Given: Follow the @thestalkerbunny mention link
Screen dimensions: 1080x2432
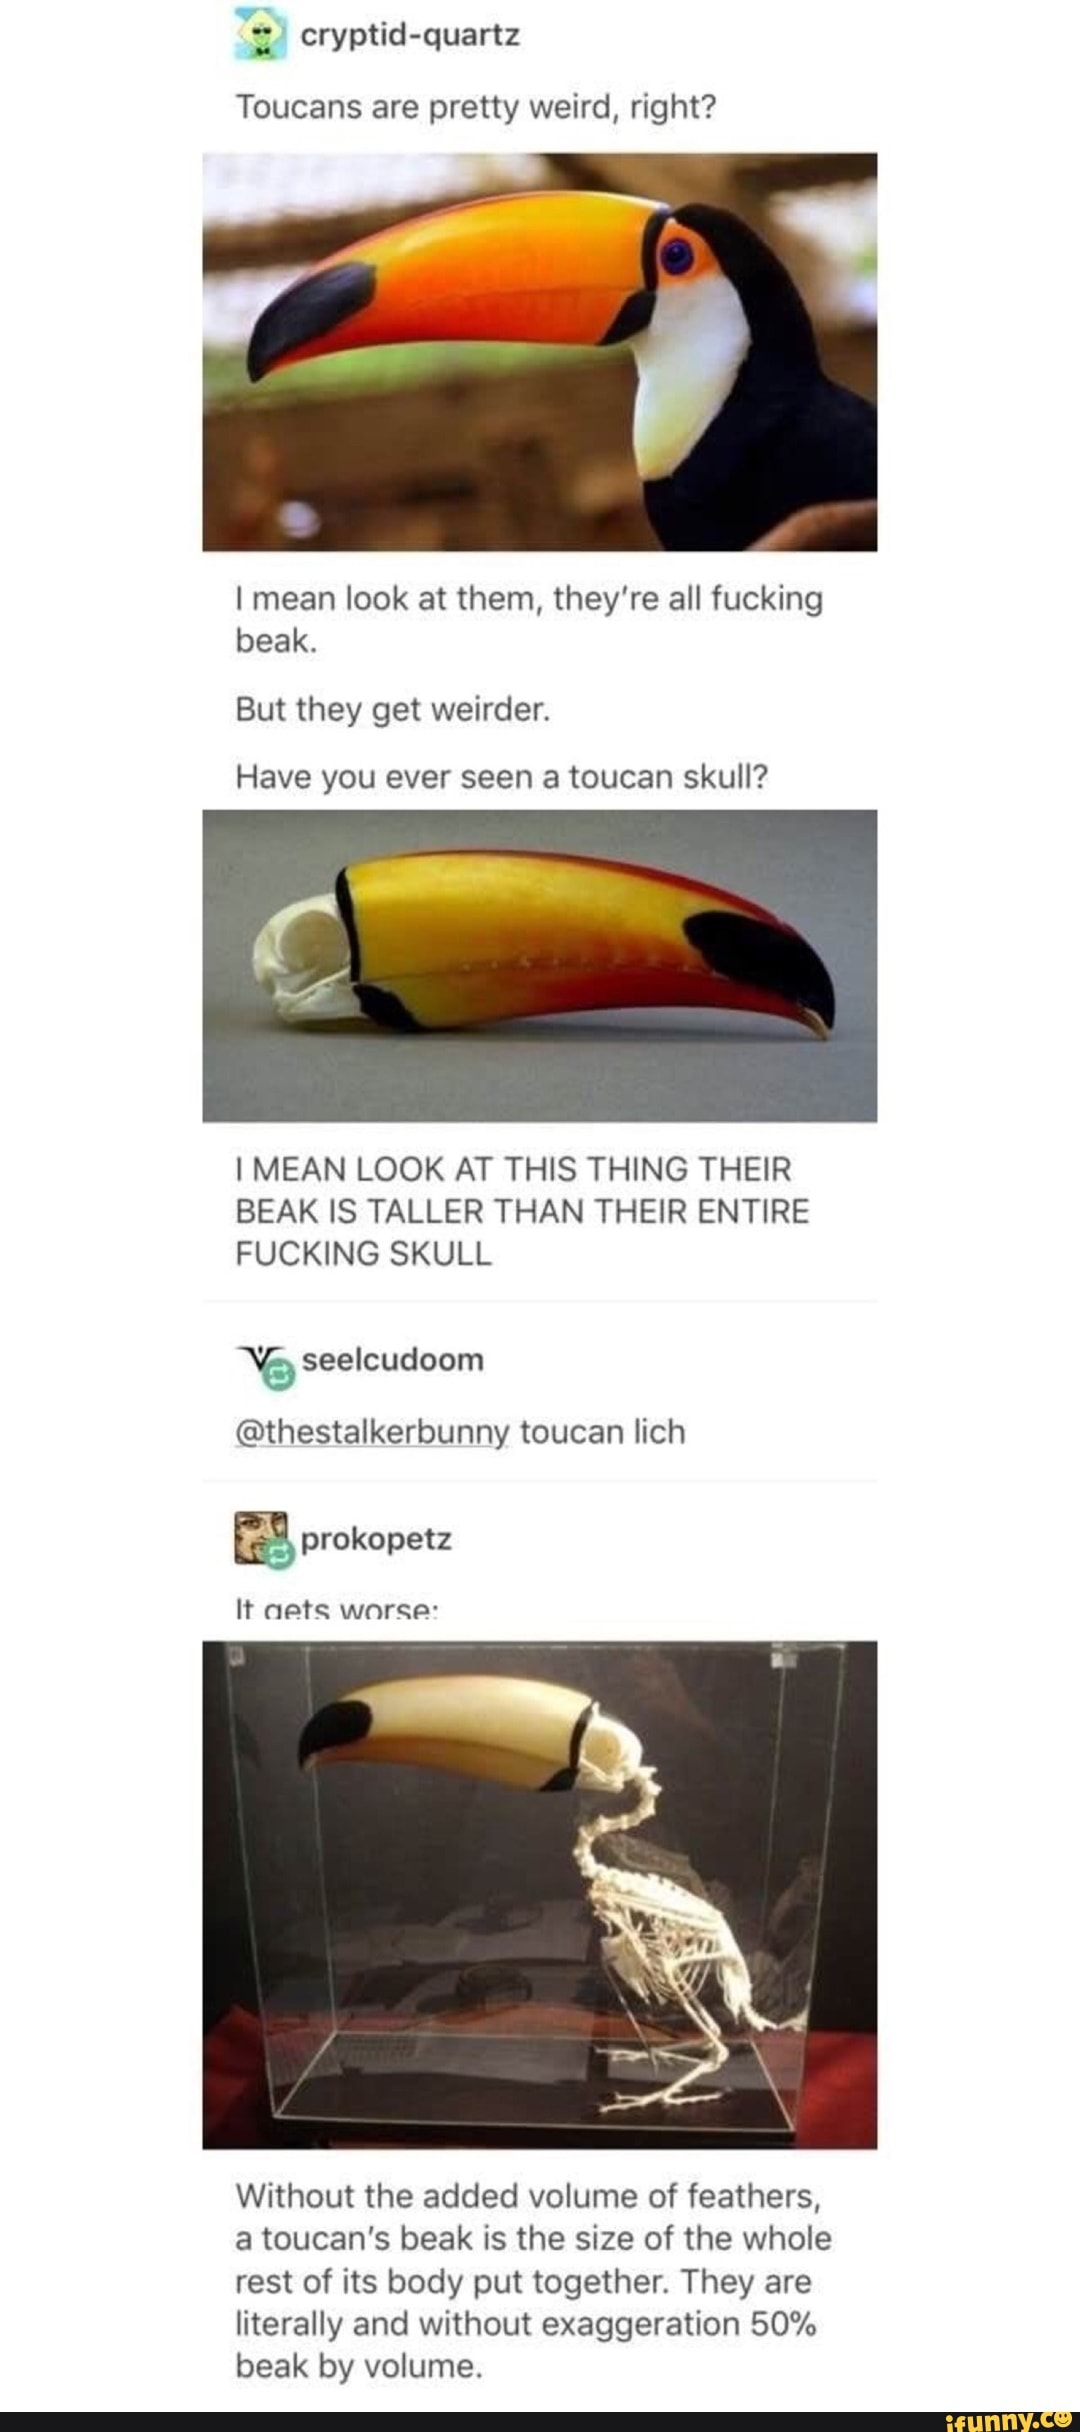Looking at the screenshot, I should (373, 1433).
